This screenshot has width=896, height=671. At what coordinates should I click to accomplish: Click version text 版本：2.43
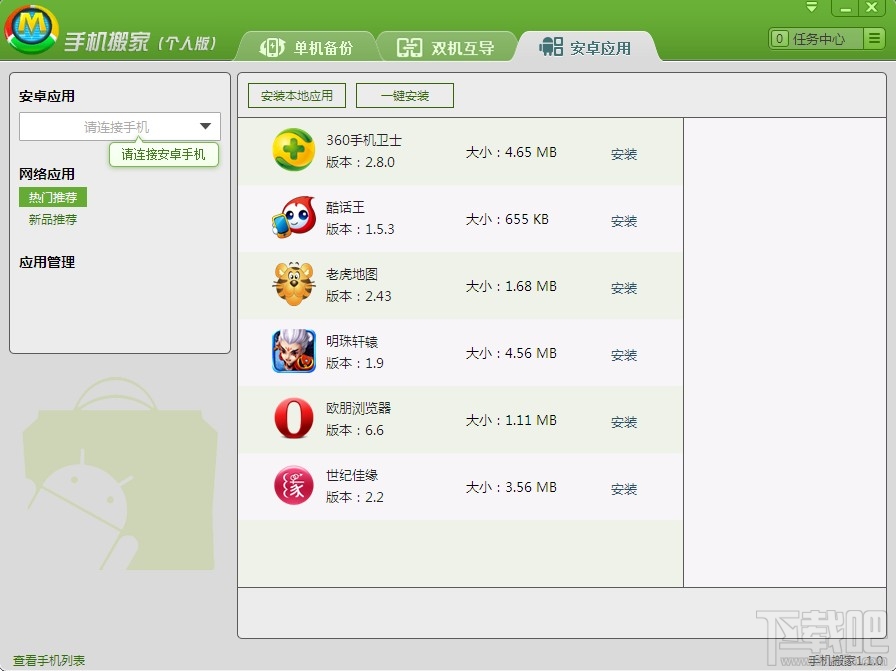point(358,296)
